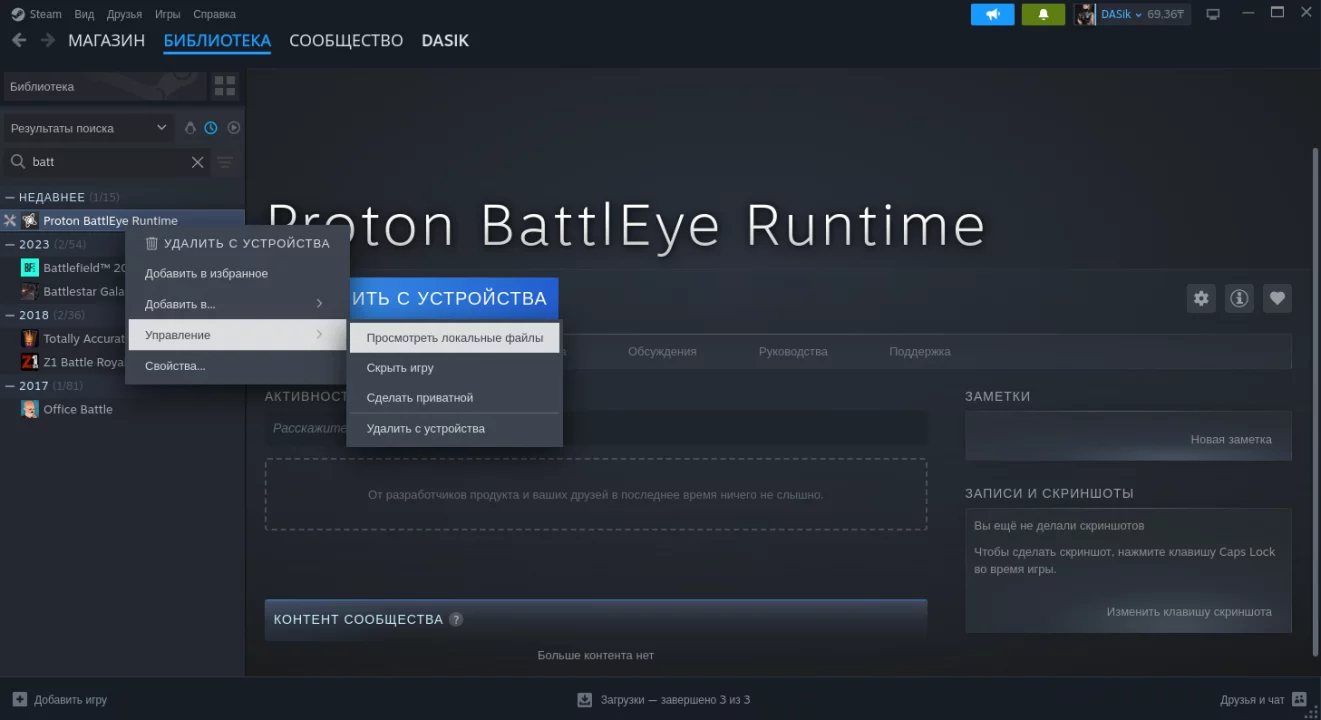Select Battlestar Galactica entry icon
Image resolution: width=1321 pixels, height=720 pixels.
pos(30,292)
